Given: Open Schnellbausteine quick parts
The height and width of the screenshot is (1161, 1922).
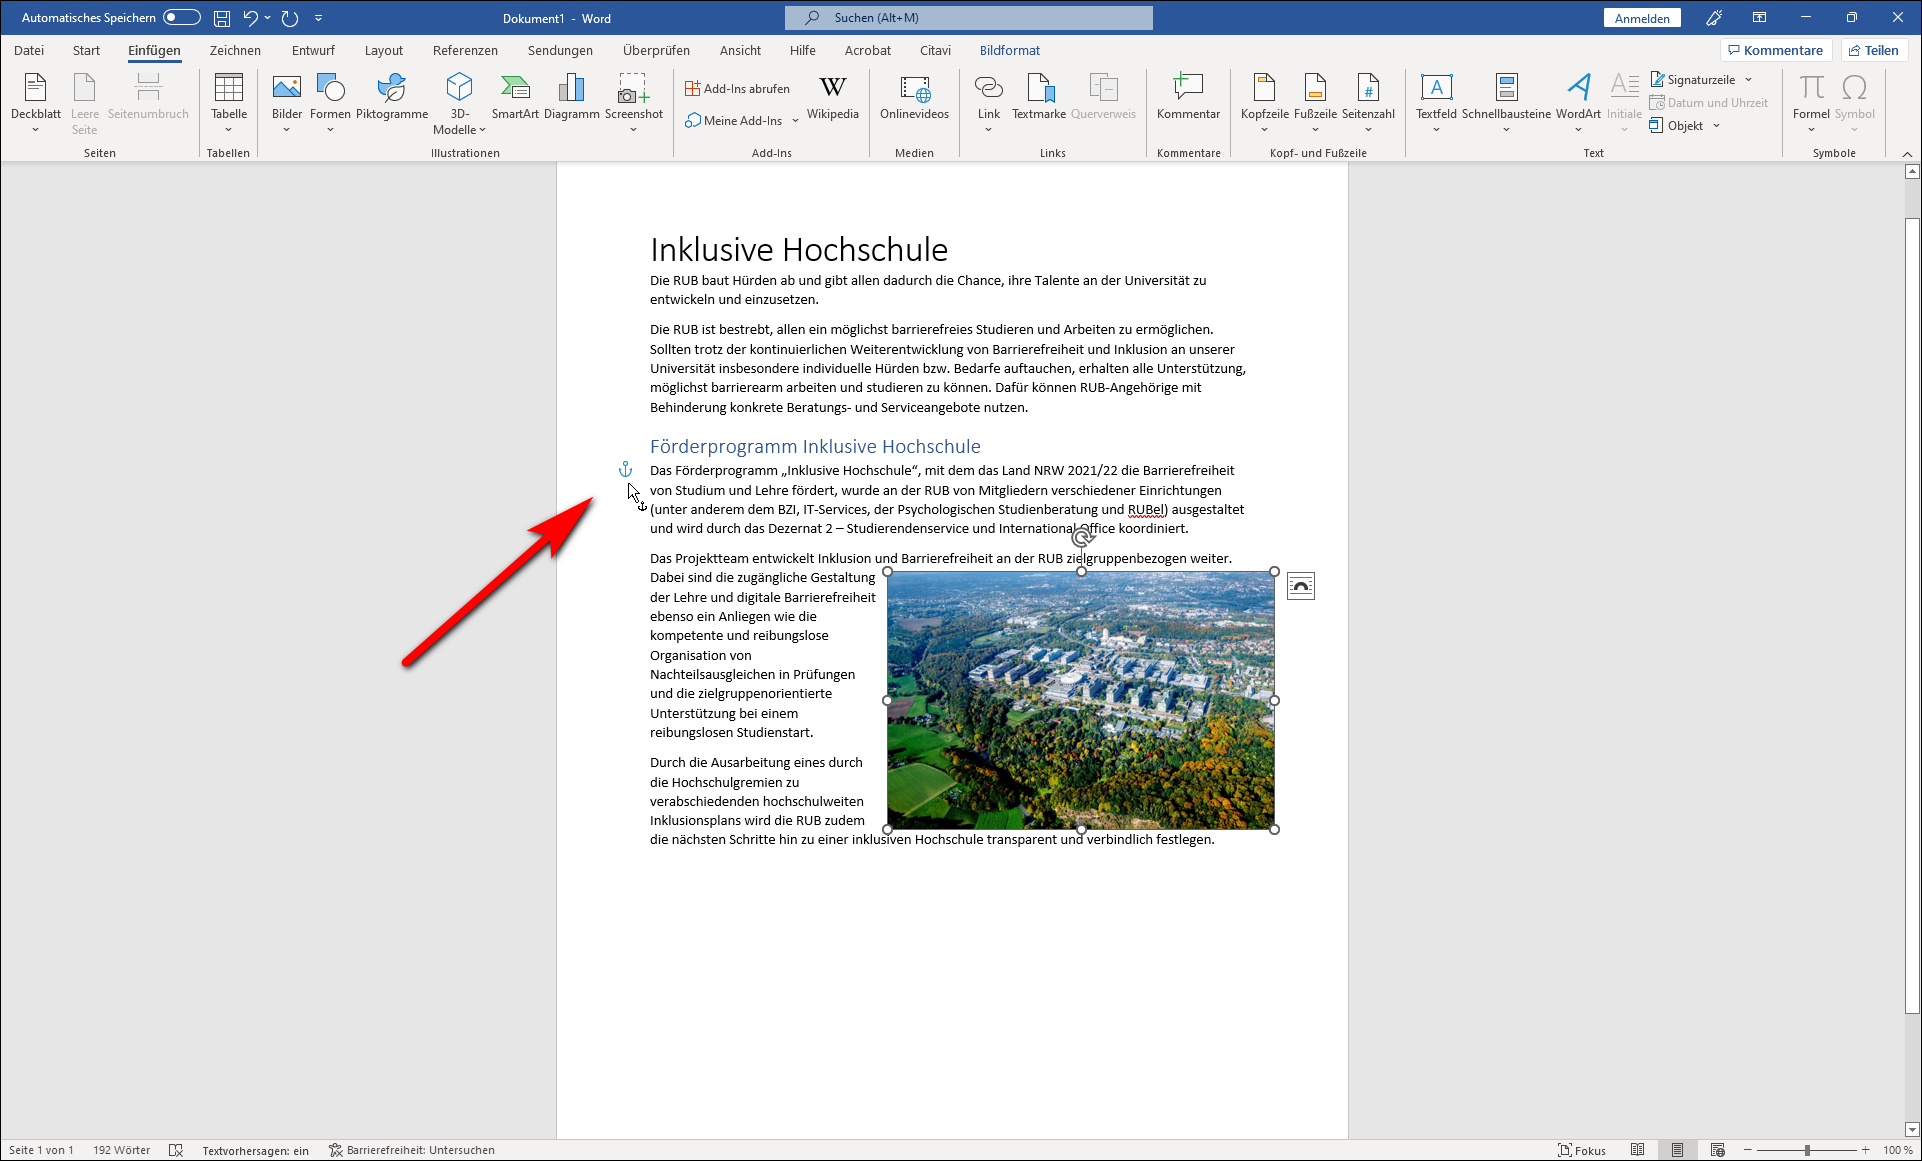Looking at the screenshot, I should [x=1506, y=103].
